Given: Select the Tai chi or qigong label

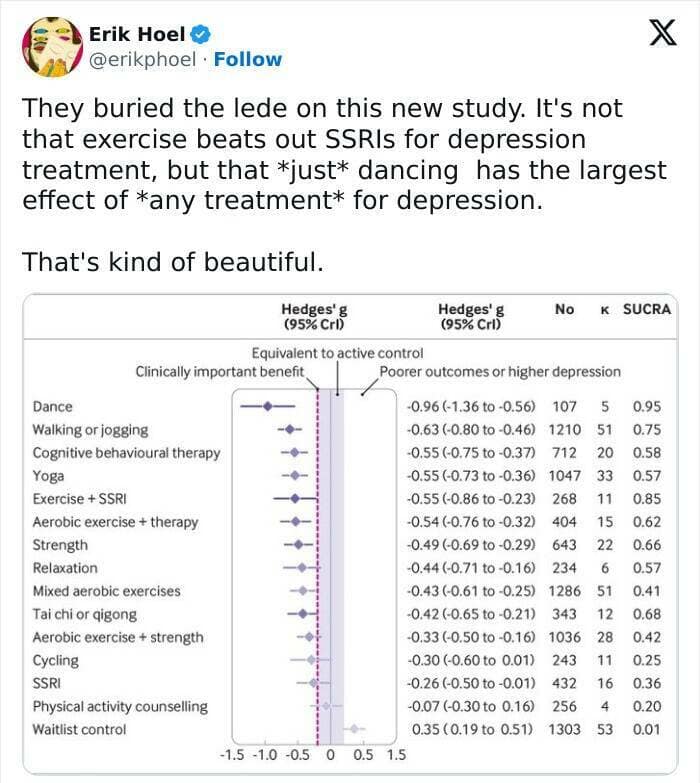Looking at the screenshot, I should click(85, 614).
